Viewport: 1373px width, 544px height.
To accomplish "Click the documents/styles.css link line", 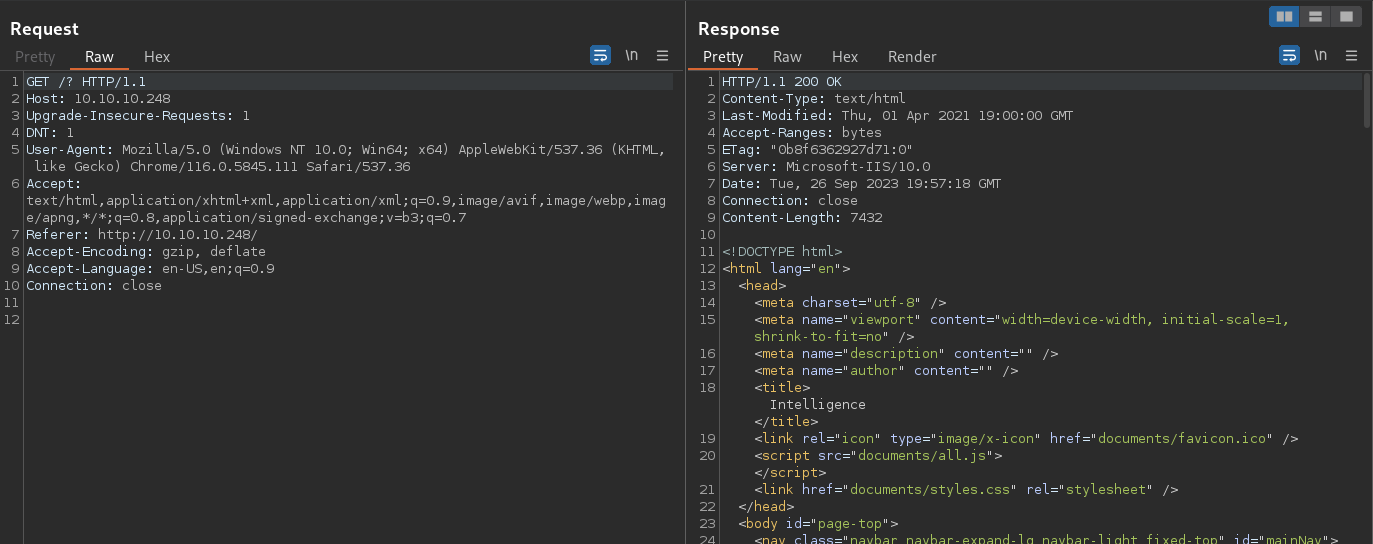I will (x=966, y=490).
